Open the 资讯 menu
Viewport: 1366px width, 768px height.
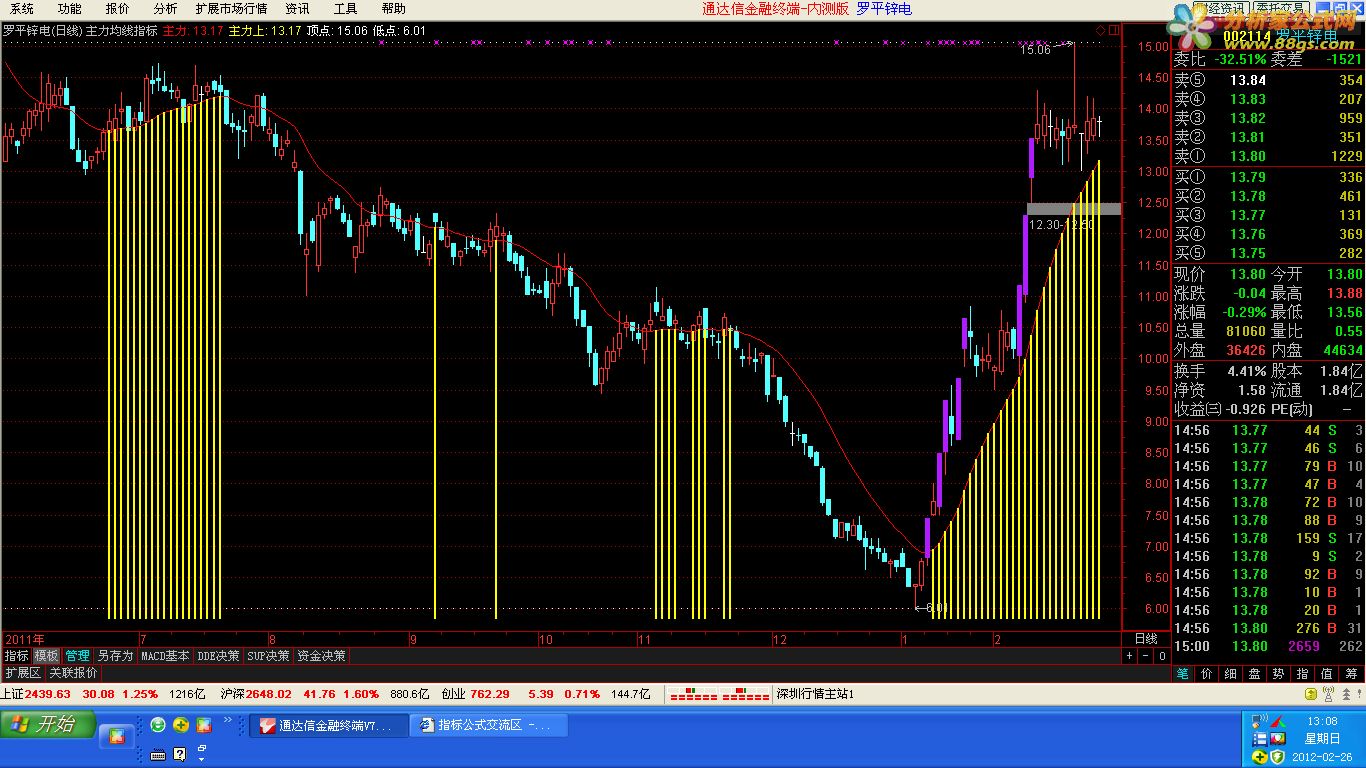point(297,9)
